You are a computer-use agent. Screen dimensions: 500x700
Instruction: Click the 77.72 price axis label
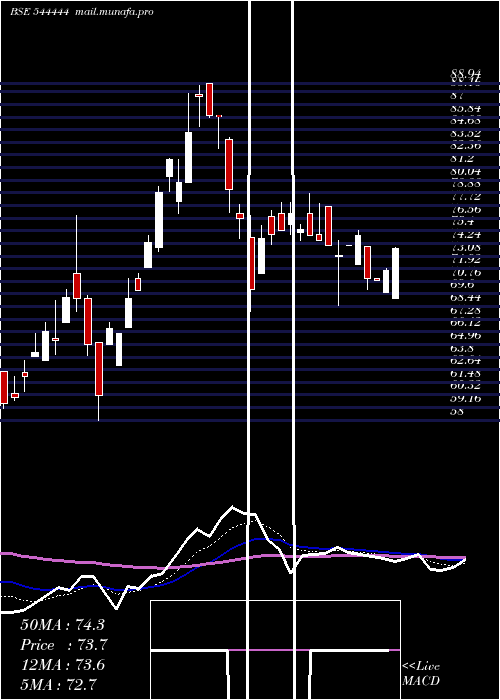point(465,197)
